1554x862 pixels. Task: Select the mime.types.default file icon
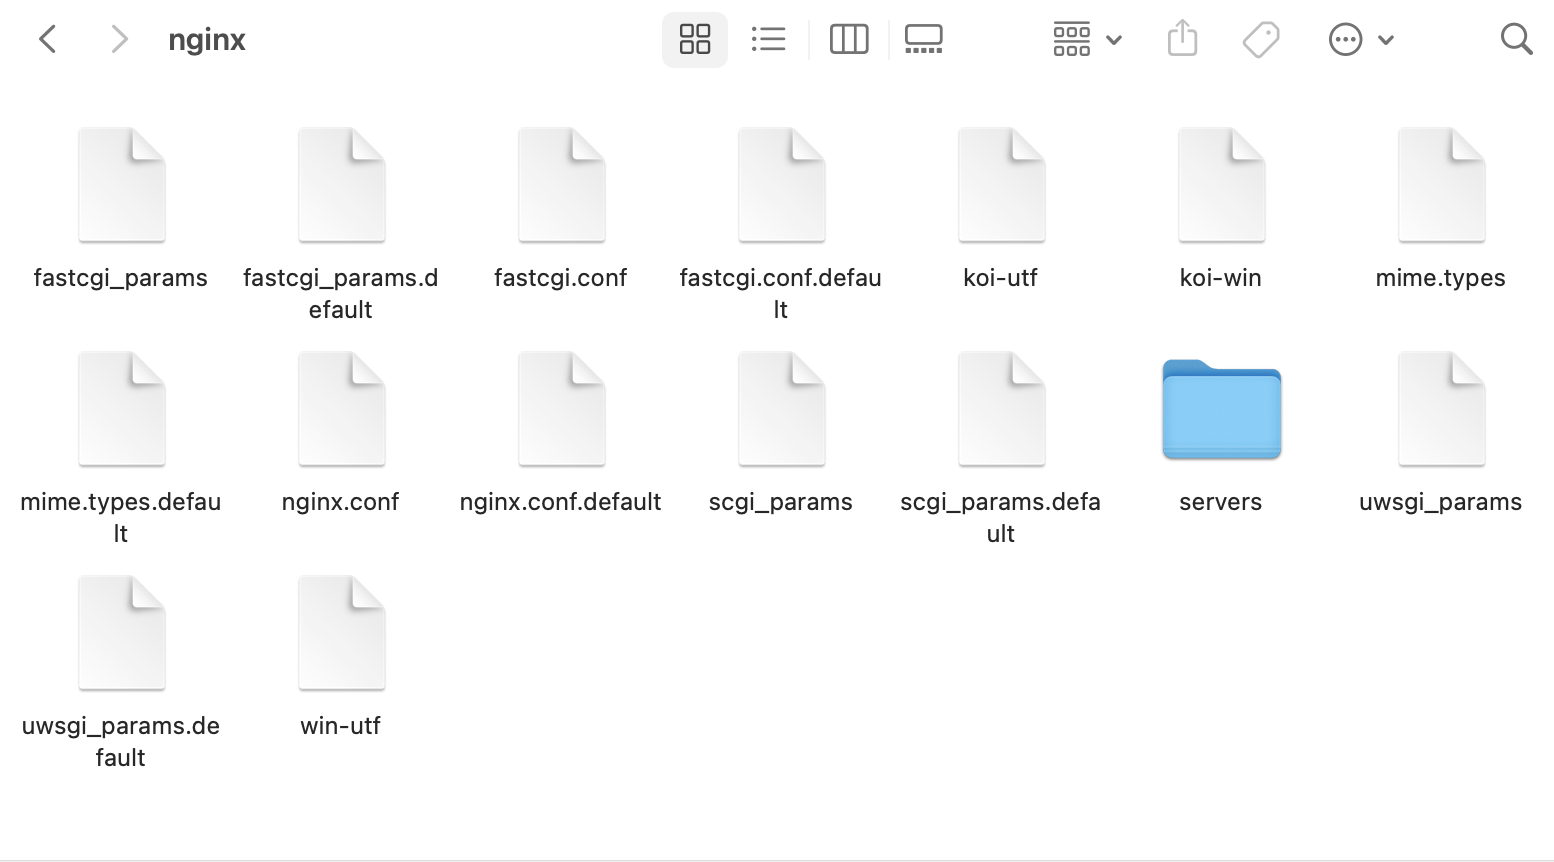pos(121,409)
